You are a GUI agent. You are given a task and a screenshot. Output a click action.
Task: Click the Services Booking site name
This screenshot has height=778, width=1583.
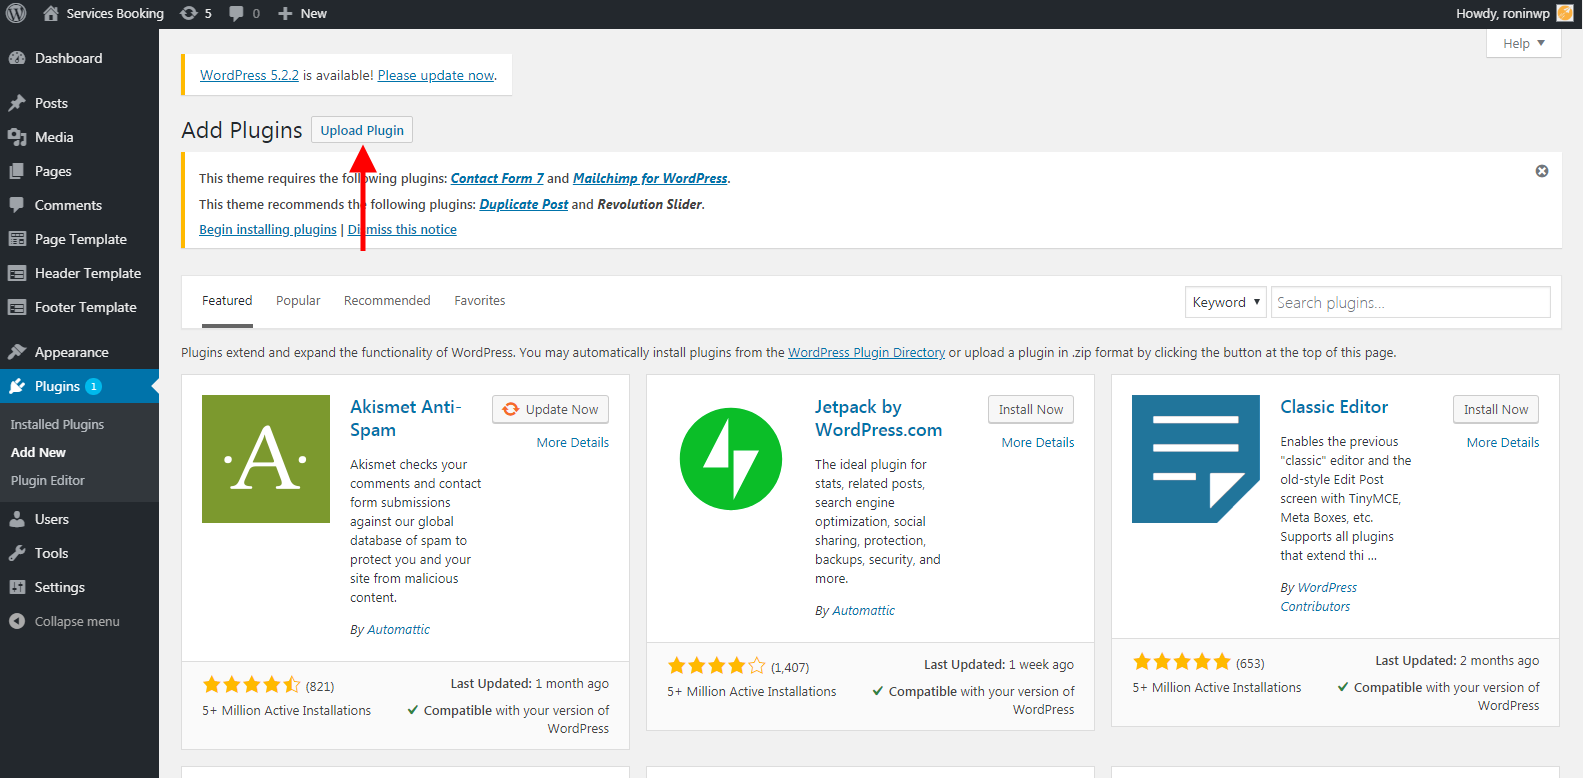pos(115,13)
